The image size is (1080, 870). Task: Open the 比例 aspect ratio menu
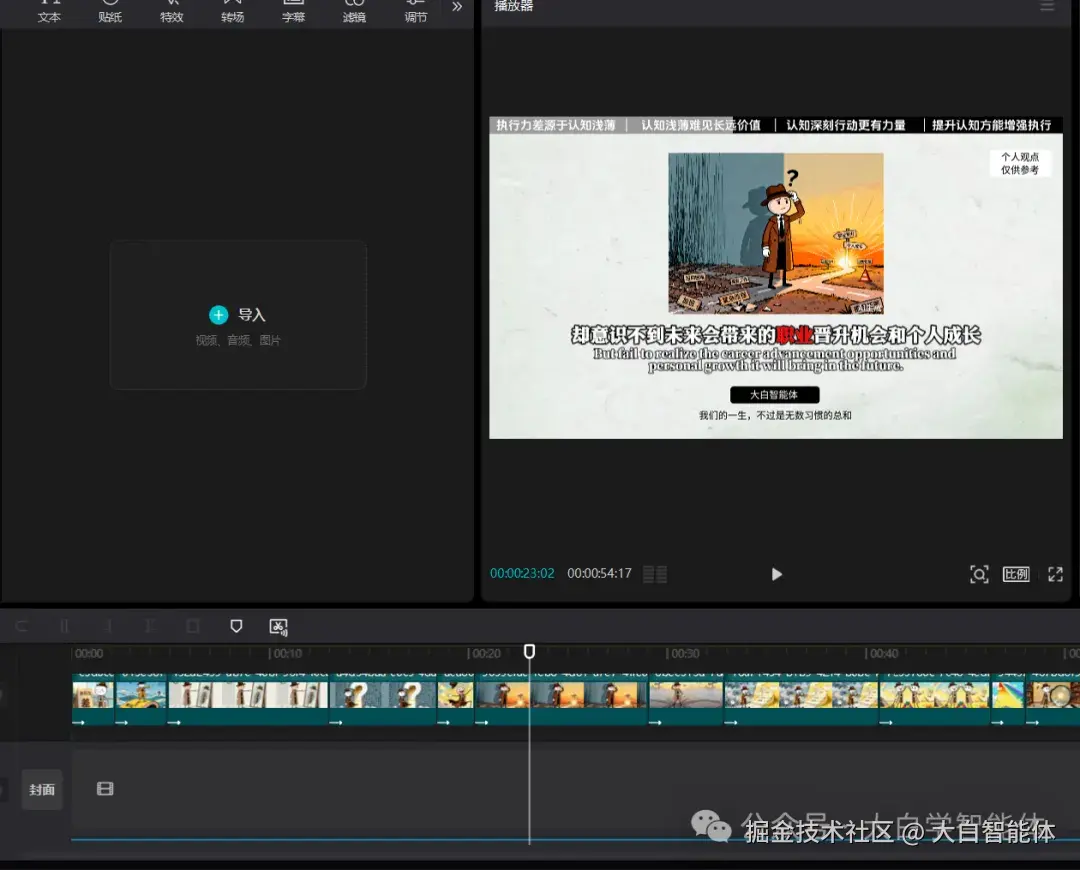(1016, 574)
